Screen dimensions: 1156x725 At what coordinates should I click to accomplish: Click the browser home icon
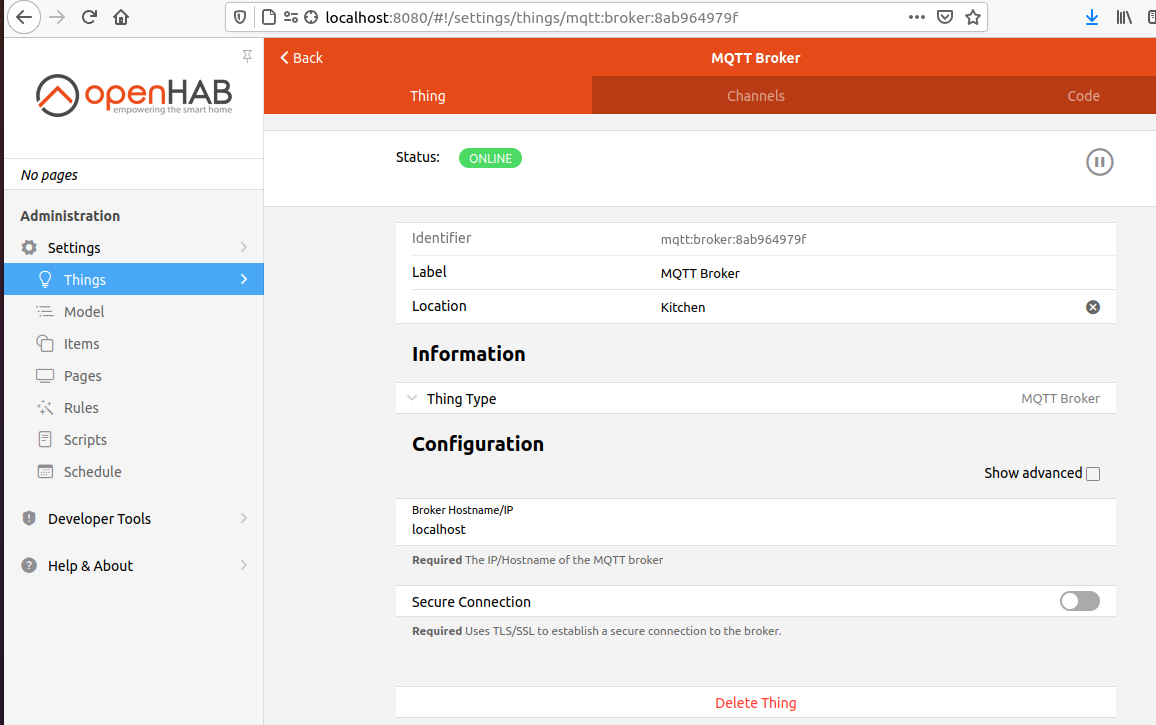tap(121, 17)
